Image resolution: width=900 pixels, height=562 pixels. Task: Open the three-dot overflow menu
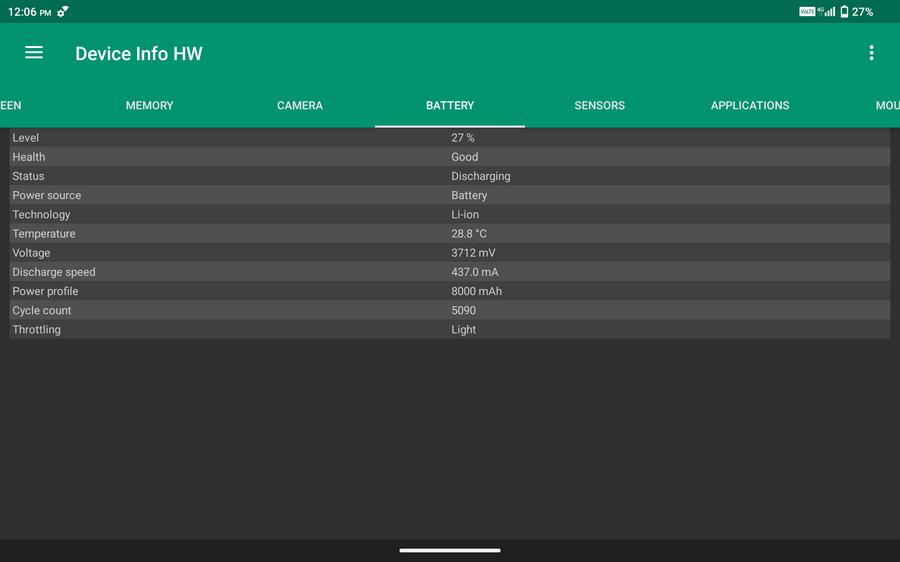pos(871,53)
